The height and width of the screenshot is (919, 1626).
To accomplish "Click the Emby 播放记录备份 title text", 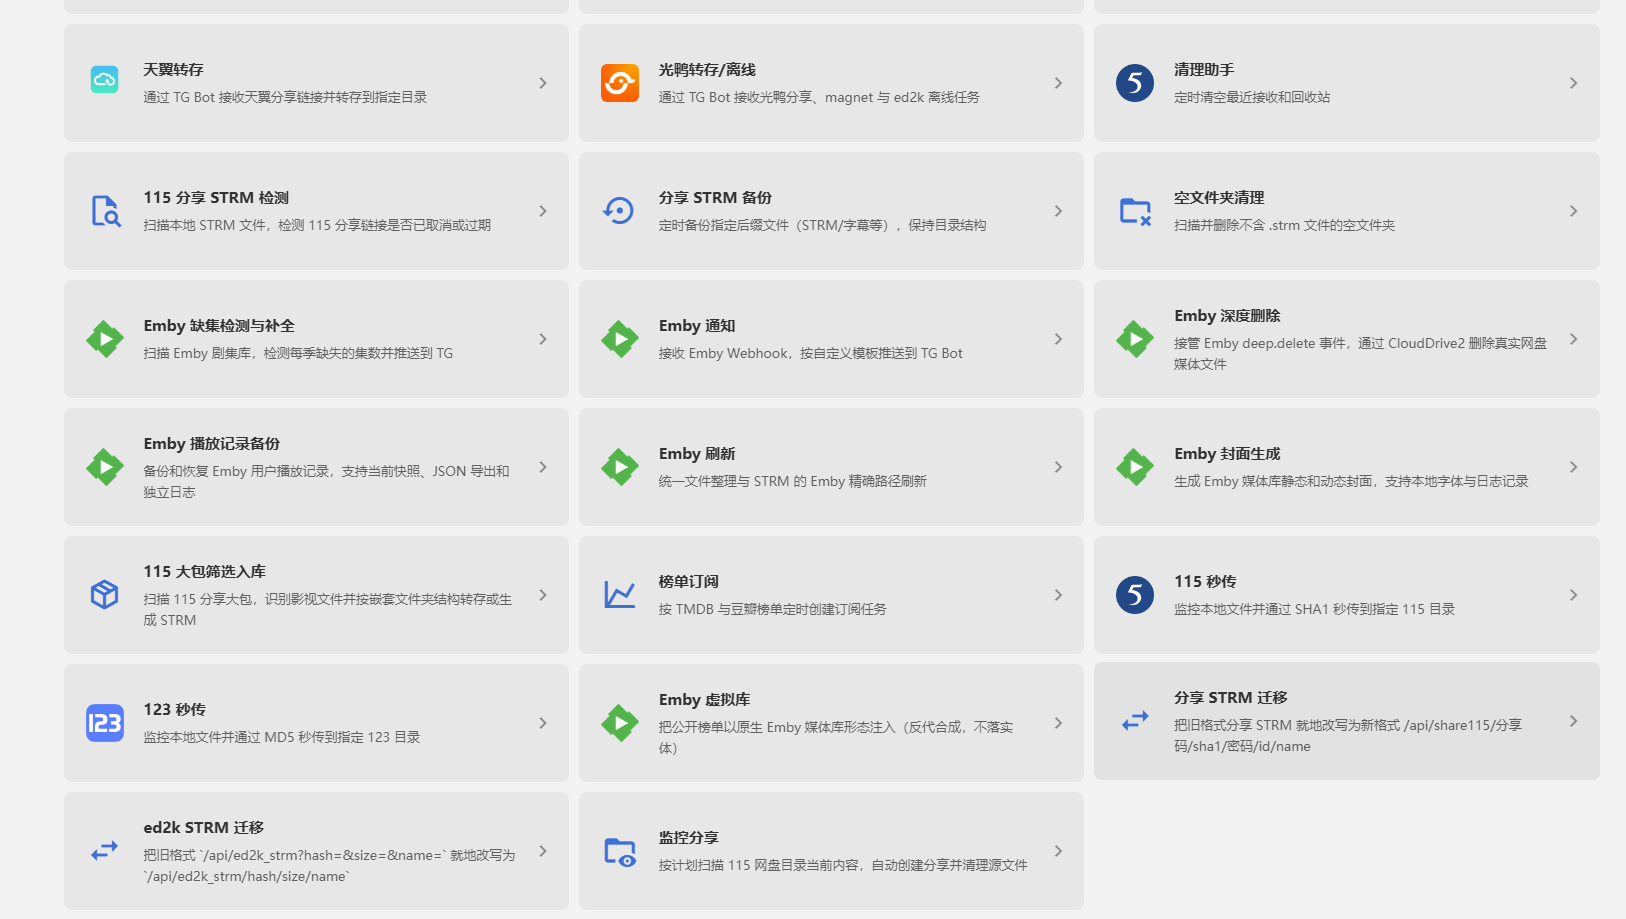I will click(211, 444).
